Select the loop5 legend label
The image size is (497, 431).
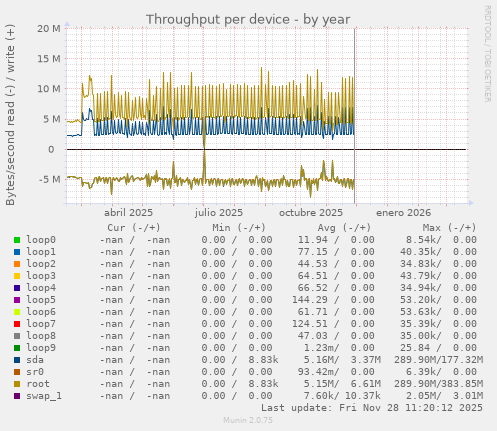tap(41, 300)
